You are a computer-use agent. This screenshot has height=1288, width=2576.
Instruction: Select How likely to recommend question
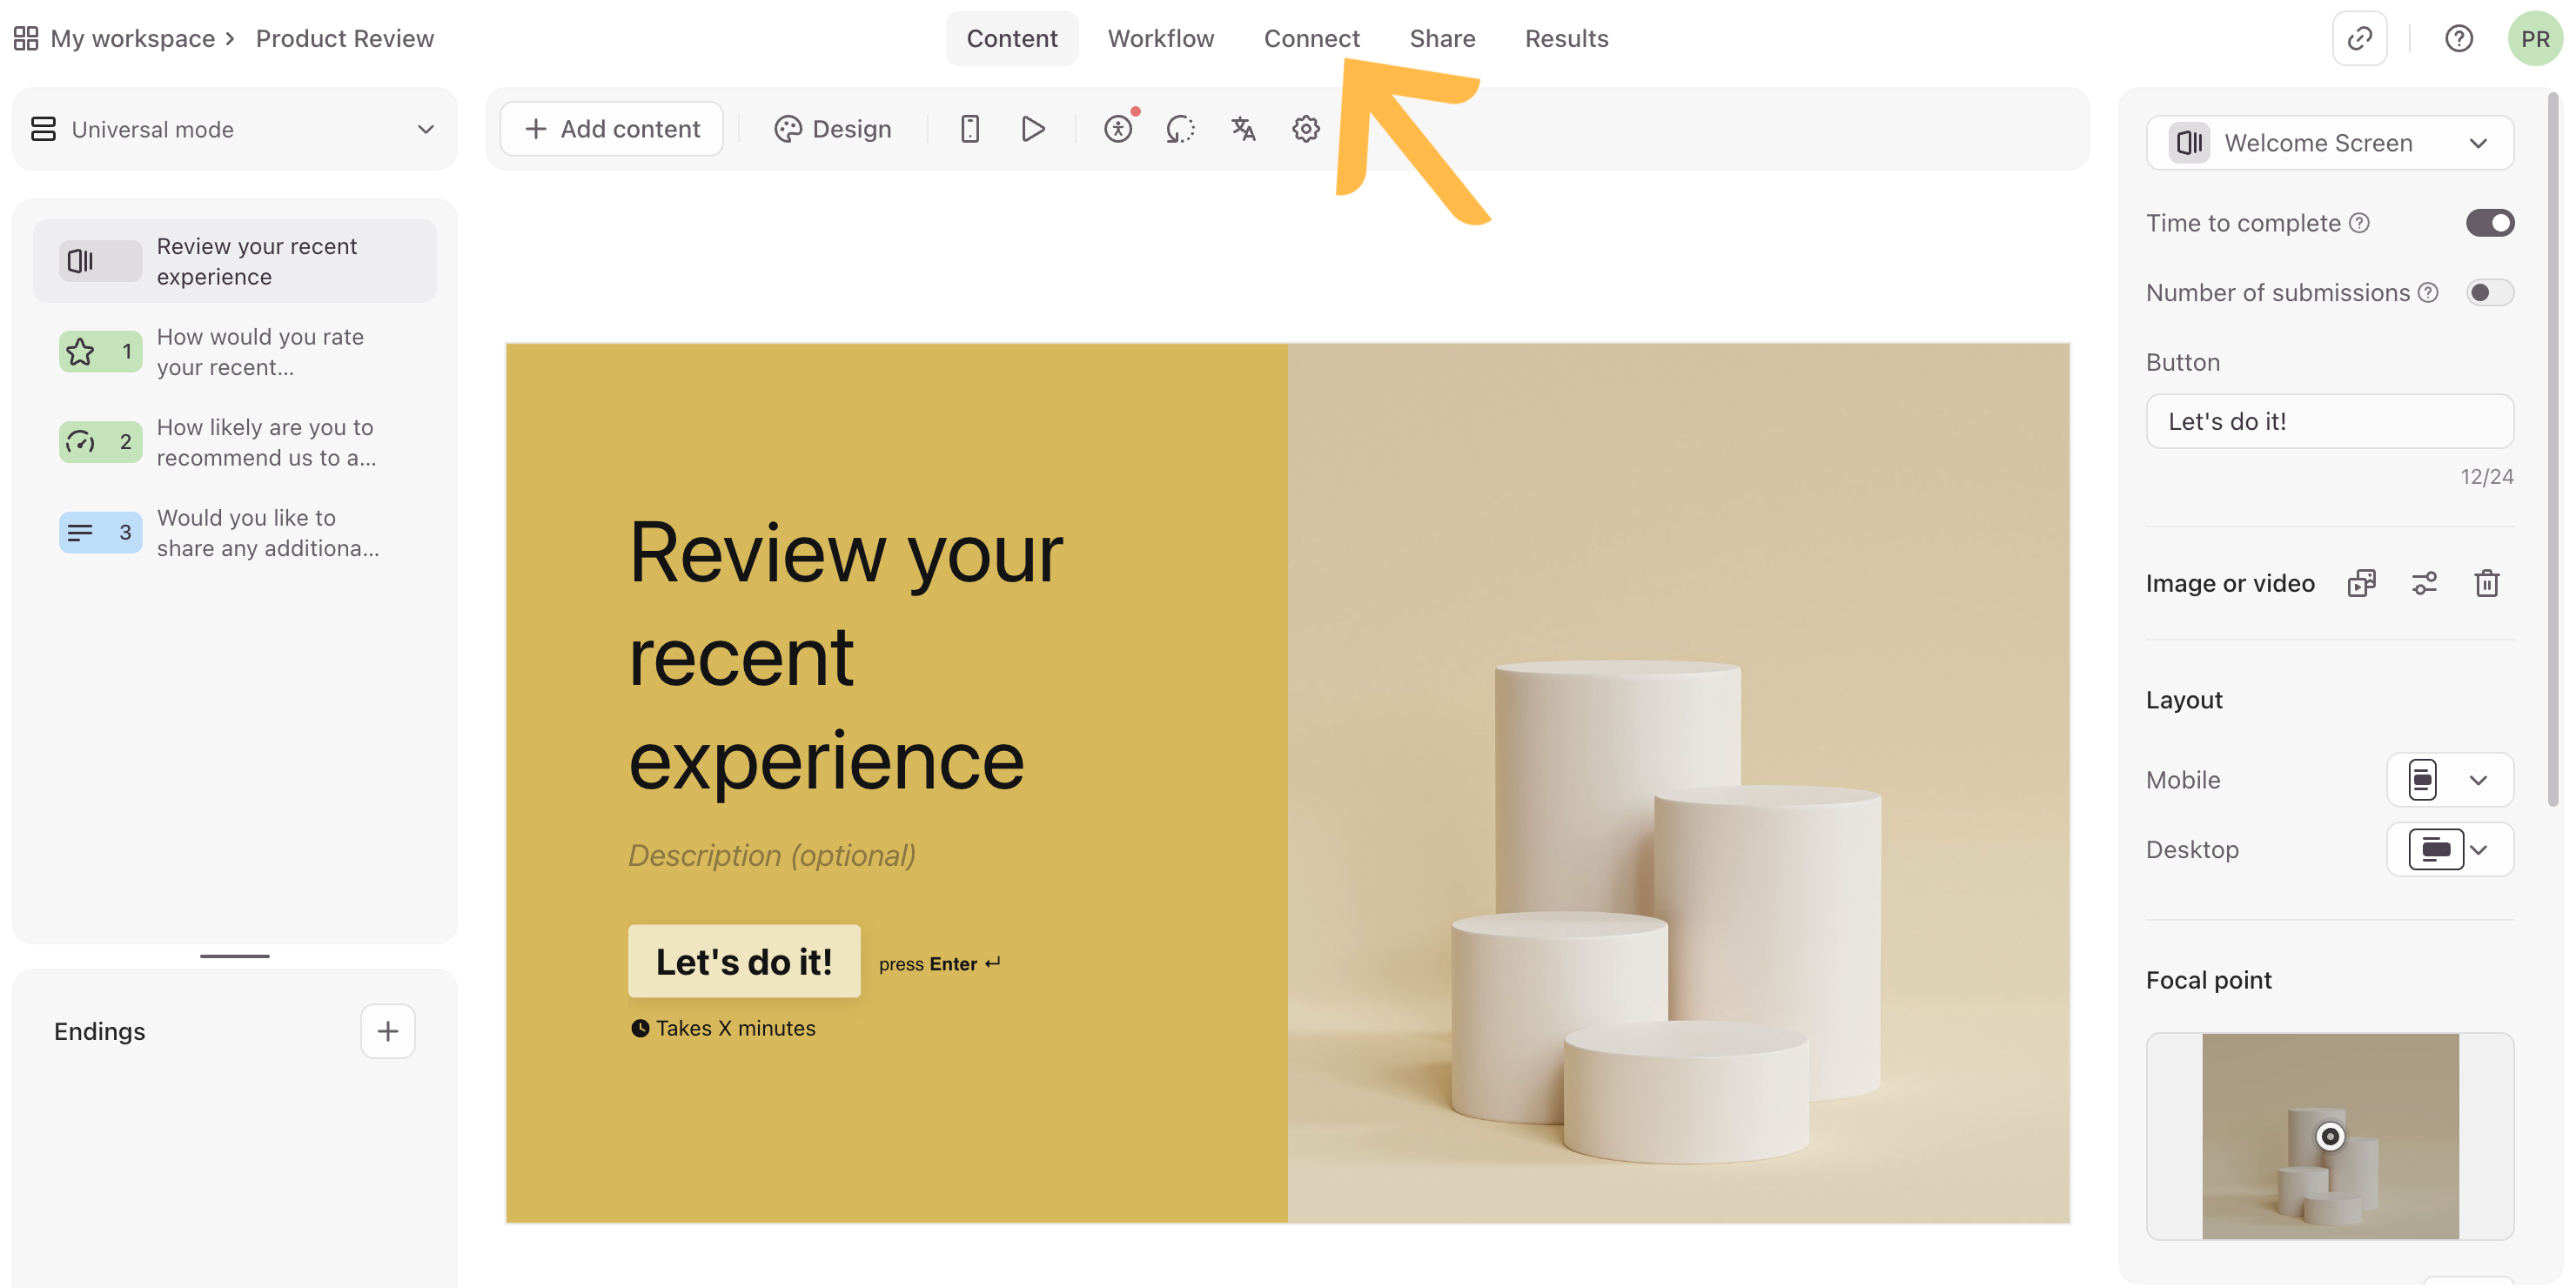(x=234, y=442)
